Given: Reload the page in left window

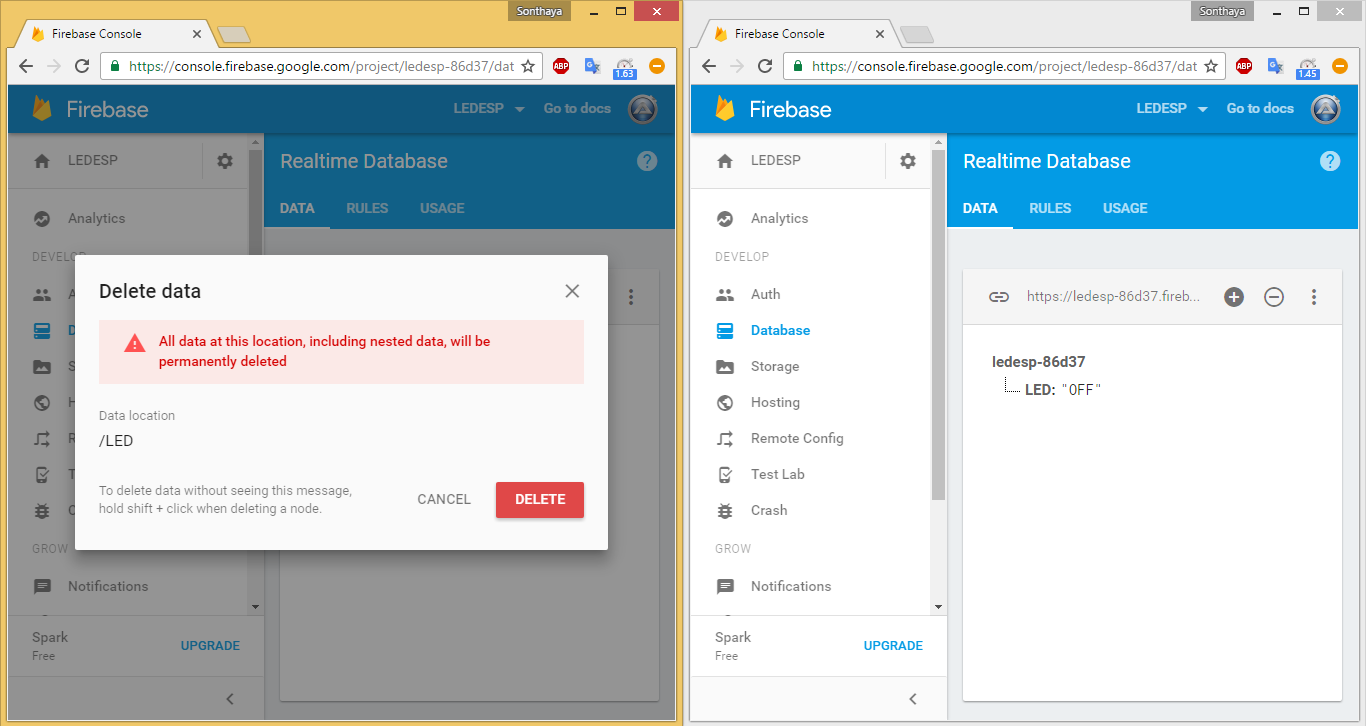Looking at the screenshot, I should click(x=82, y=66).
